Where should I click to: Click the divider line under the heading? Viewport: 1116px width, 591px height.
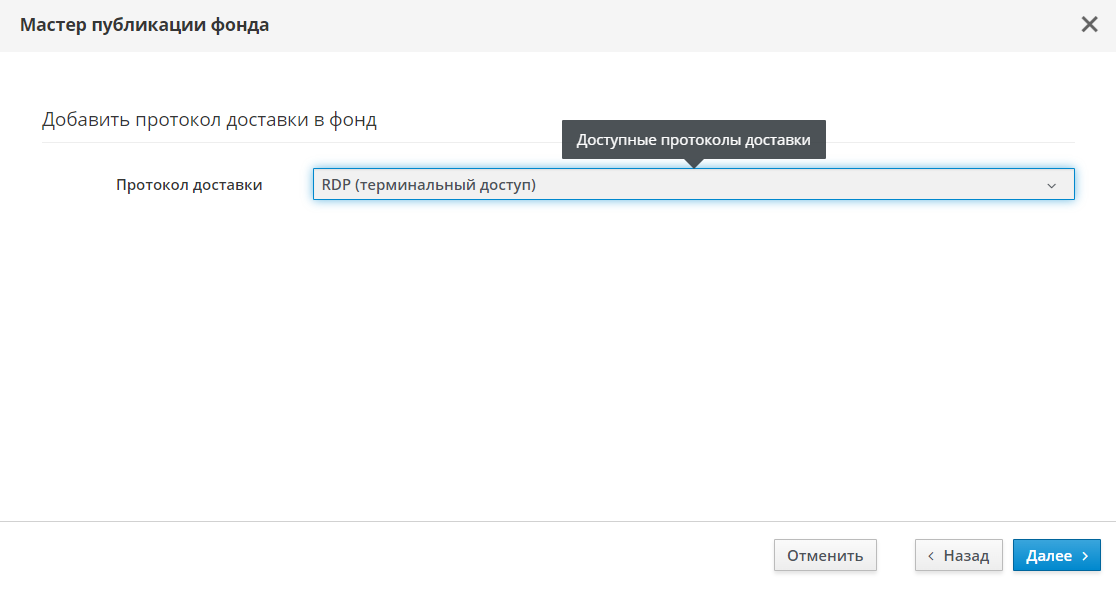pos(300,142)
